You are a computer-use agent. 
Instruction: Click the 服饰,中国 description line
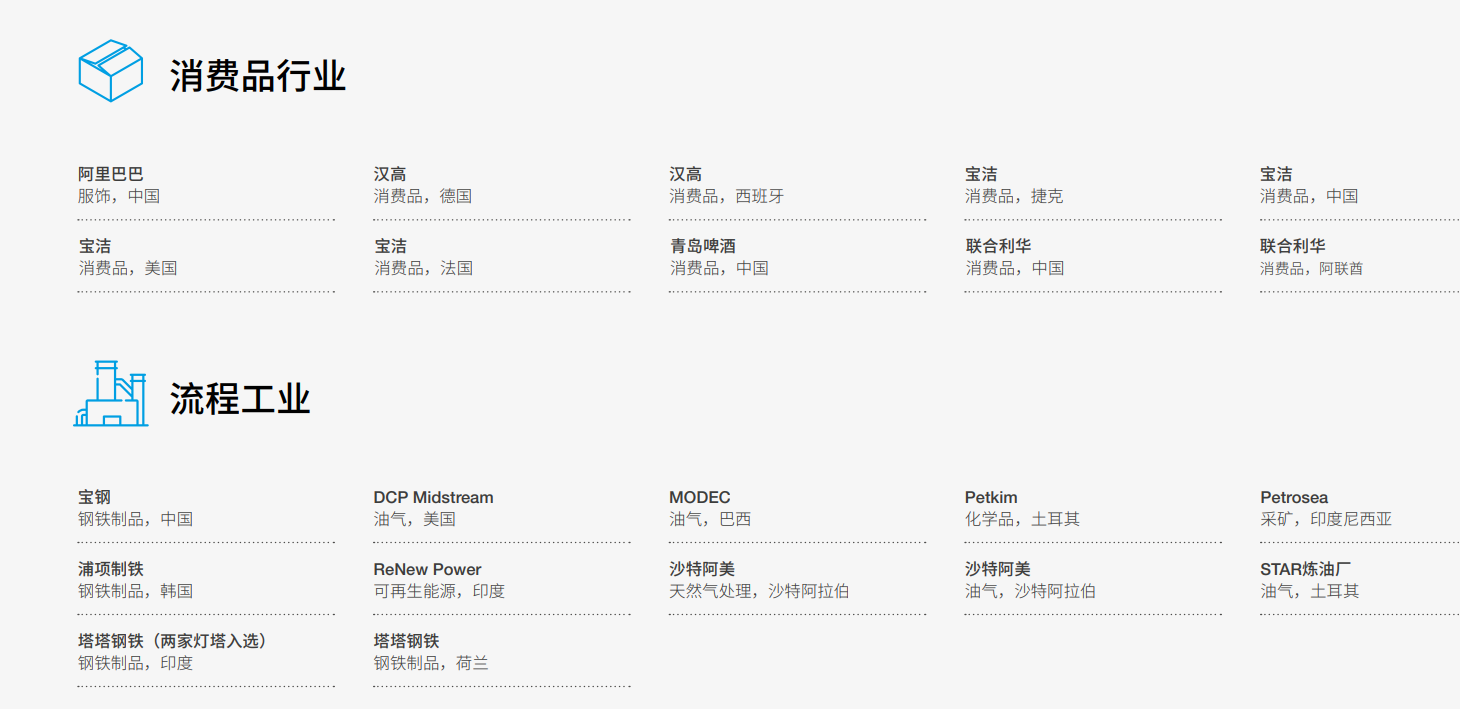tap(119, 196)
